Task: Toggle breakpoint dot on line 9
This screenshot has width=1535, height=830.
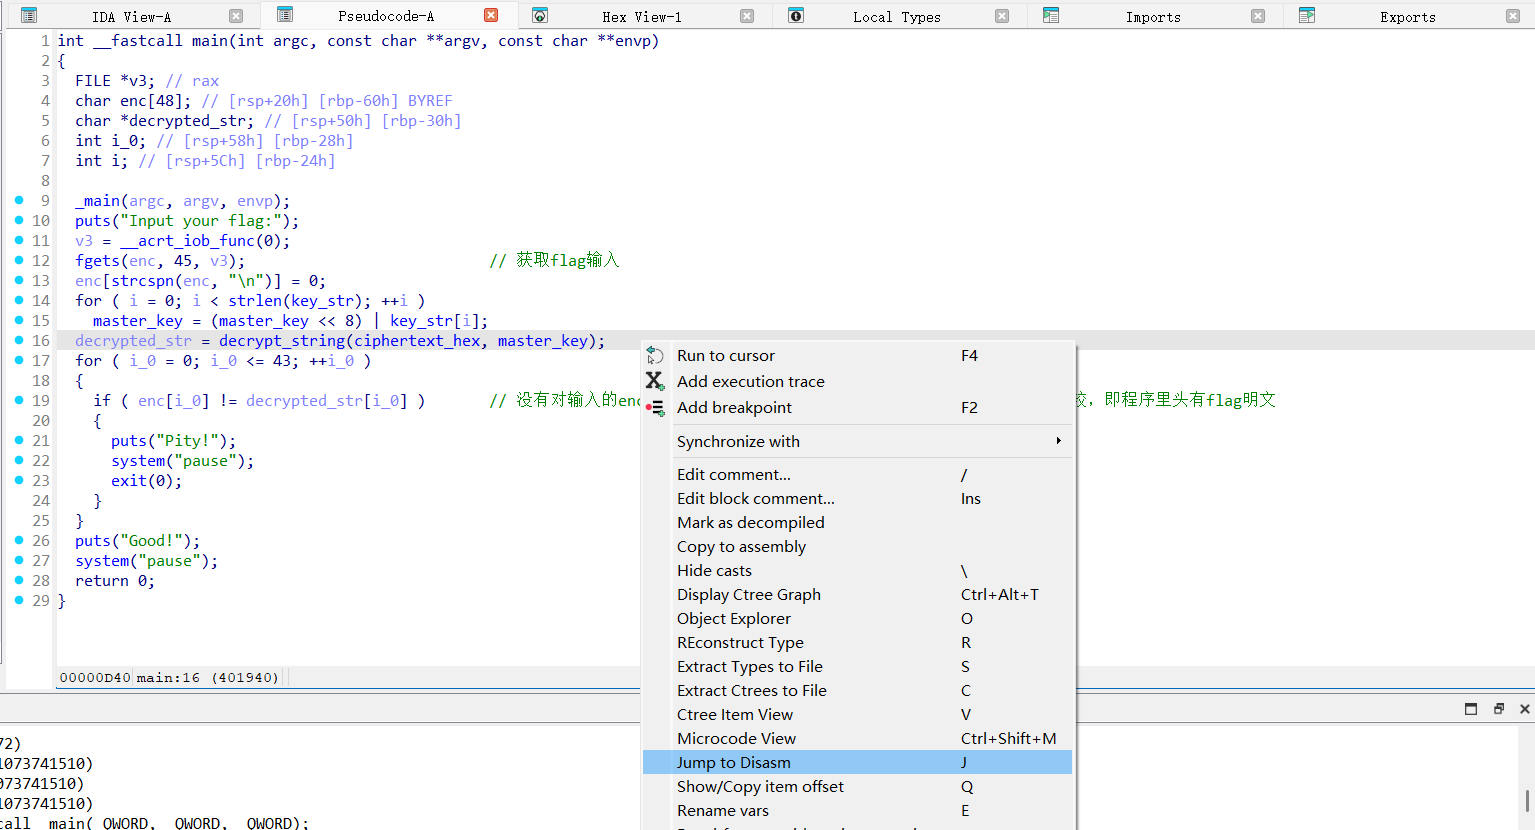Action: [x=19, y=200]
